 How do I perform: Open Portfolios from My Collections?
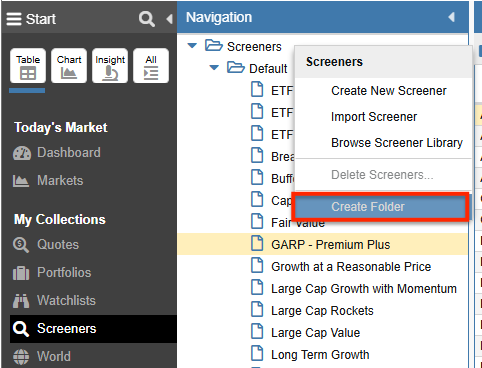tap(52, 273)
